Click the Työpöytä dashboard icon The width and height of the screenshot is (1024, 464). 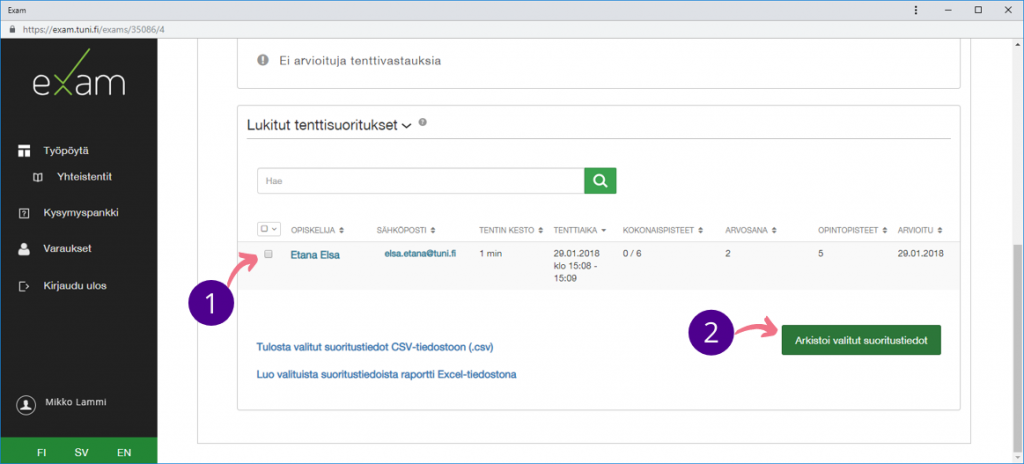click(26, 151)
